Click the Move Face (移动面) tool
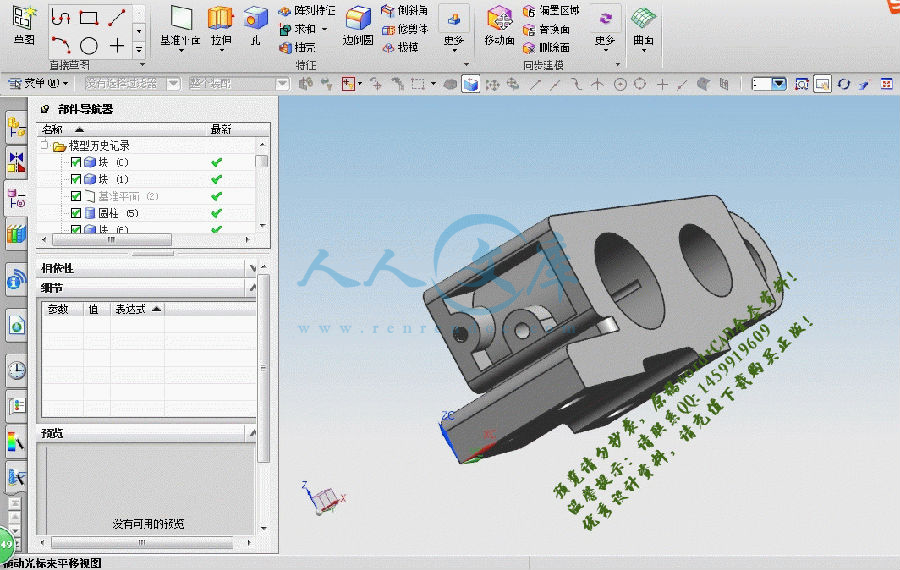Viewport: 900px width, 570px height. pos(499,26)
